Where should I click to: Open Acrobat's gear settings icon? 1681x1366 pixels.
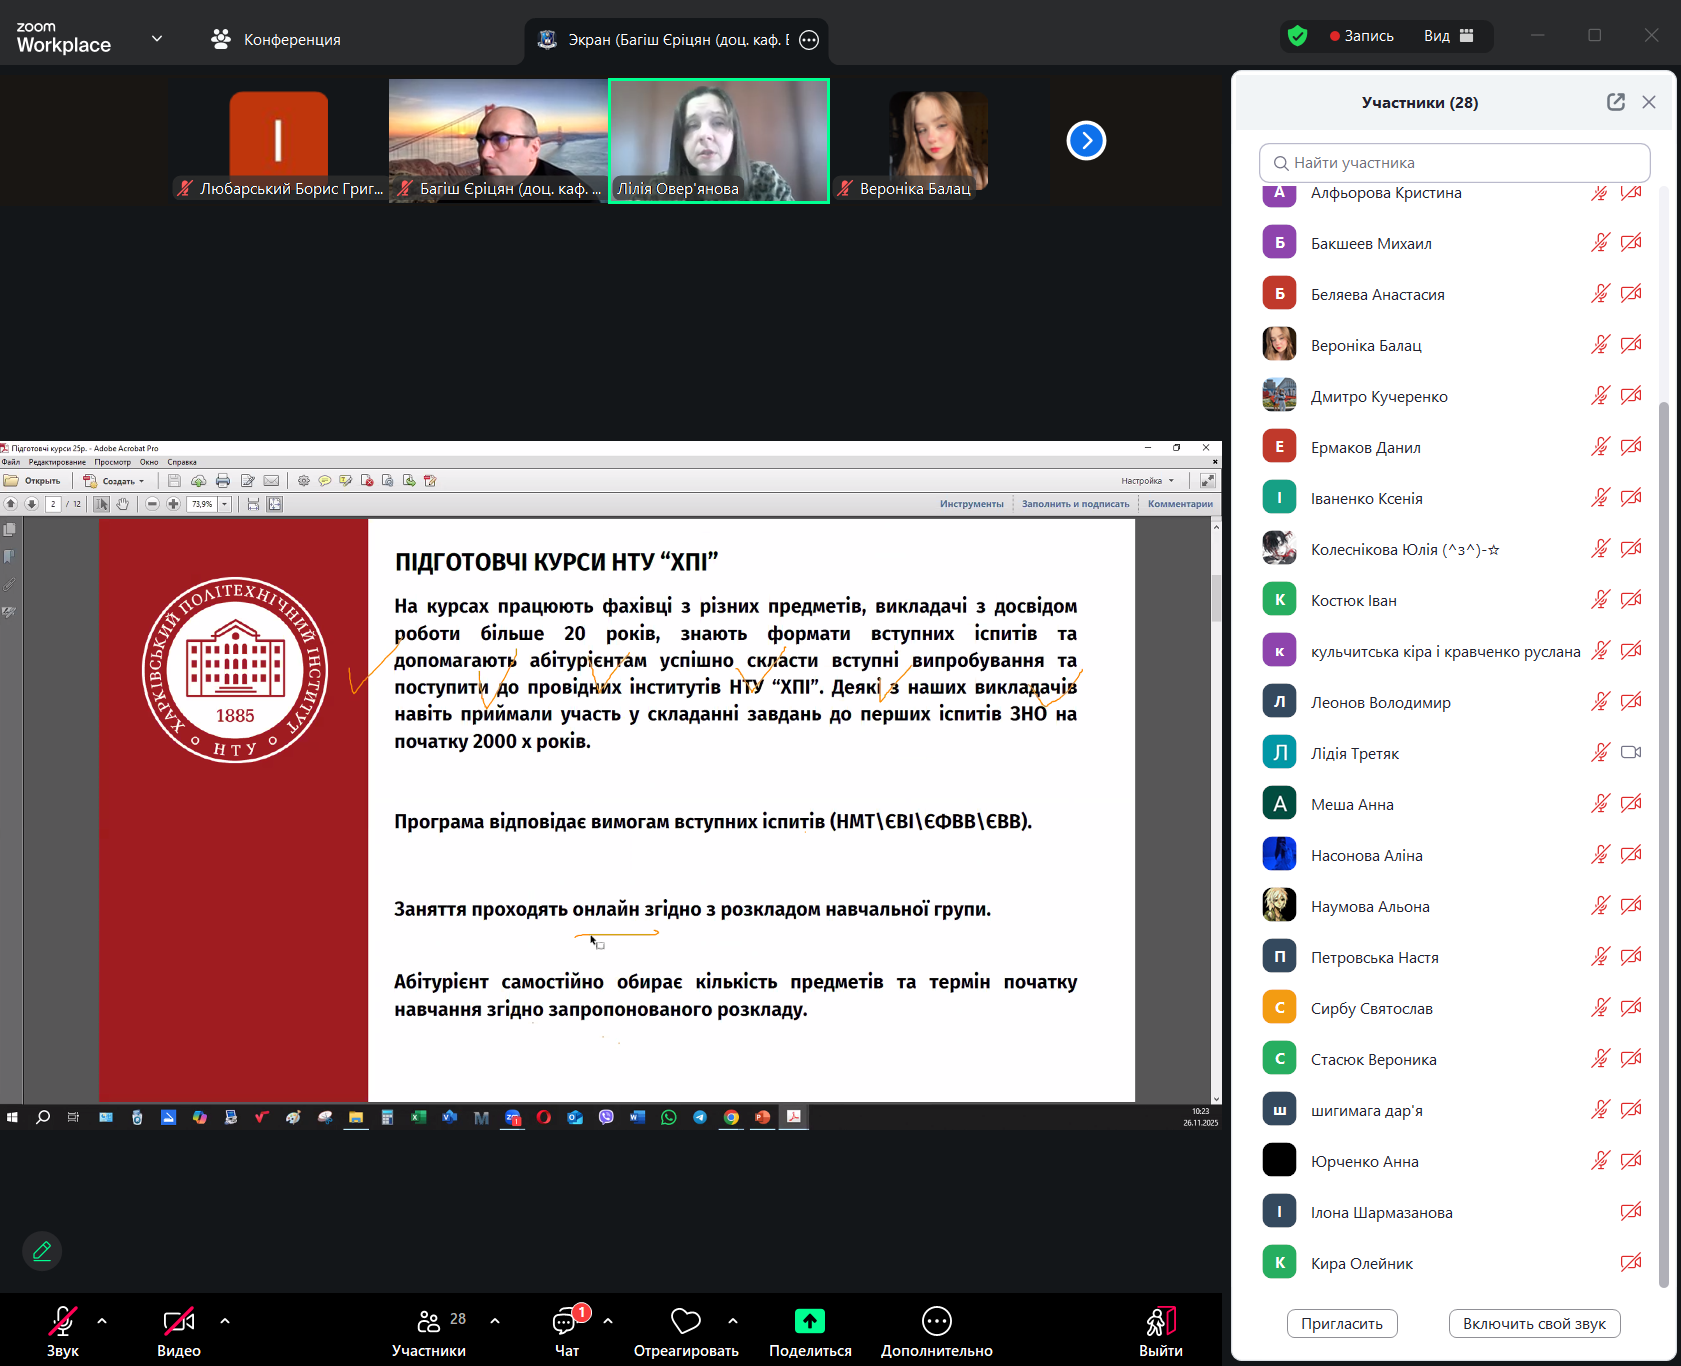coord(304,481)
